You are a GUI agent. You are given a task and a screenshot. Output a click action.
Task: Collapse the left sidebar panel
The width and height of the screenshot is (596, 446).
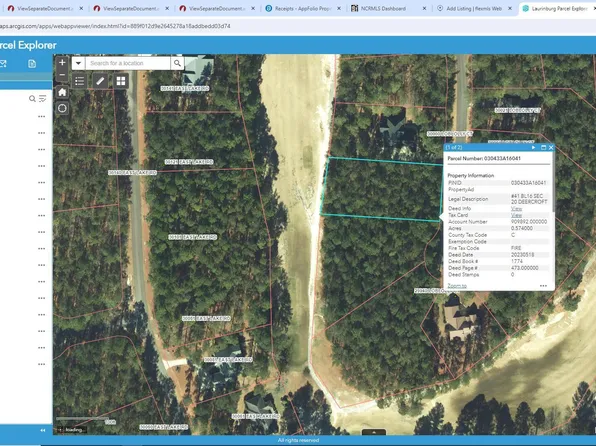pos(43,430)
